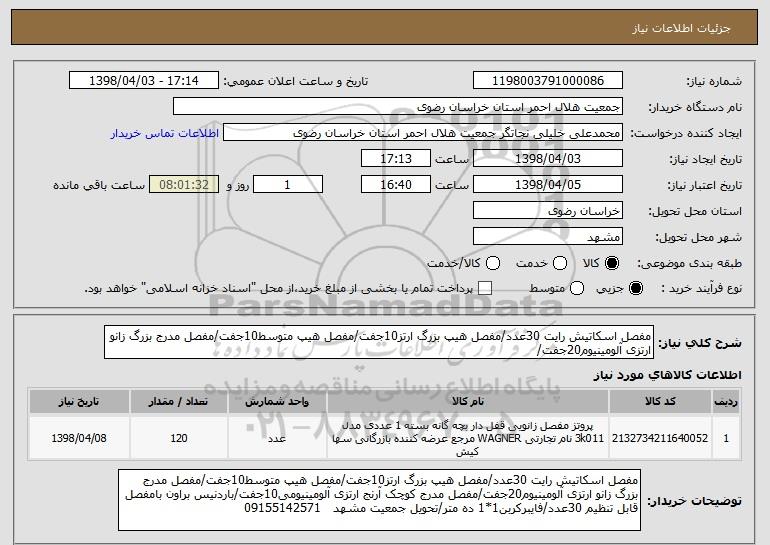Click the جزئیات اطلاعات نیاز header title
Screen dimensions: 770x545
pyautogui.click(x=681, y=28)
